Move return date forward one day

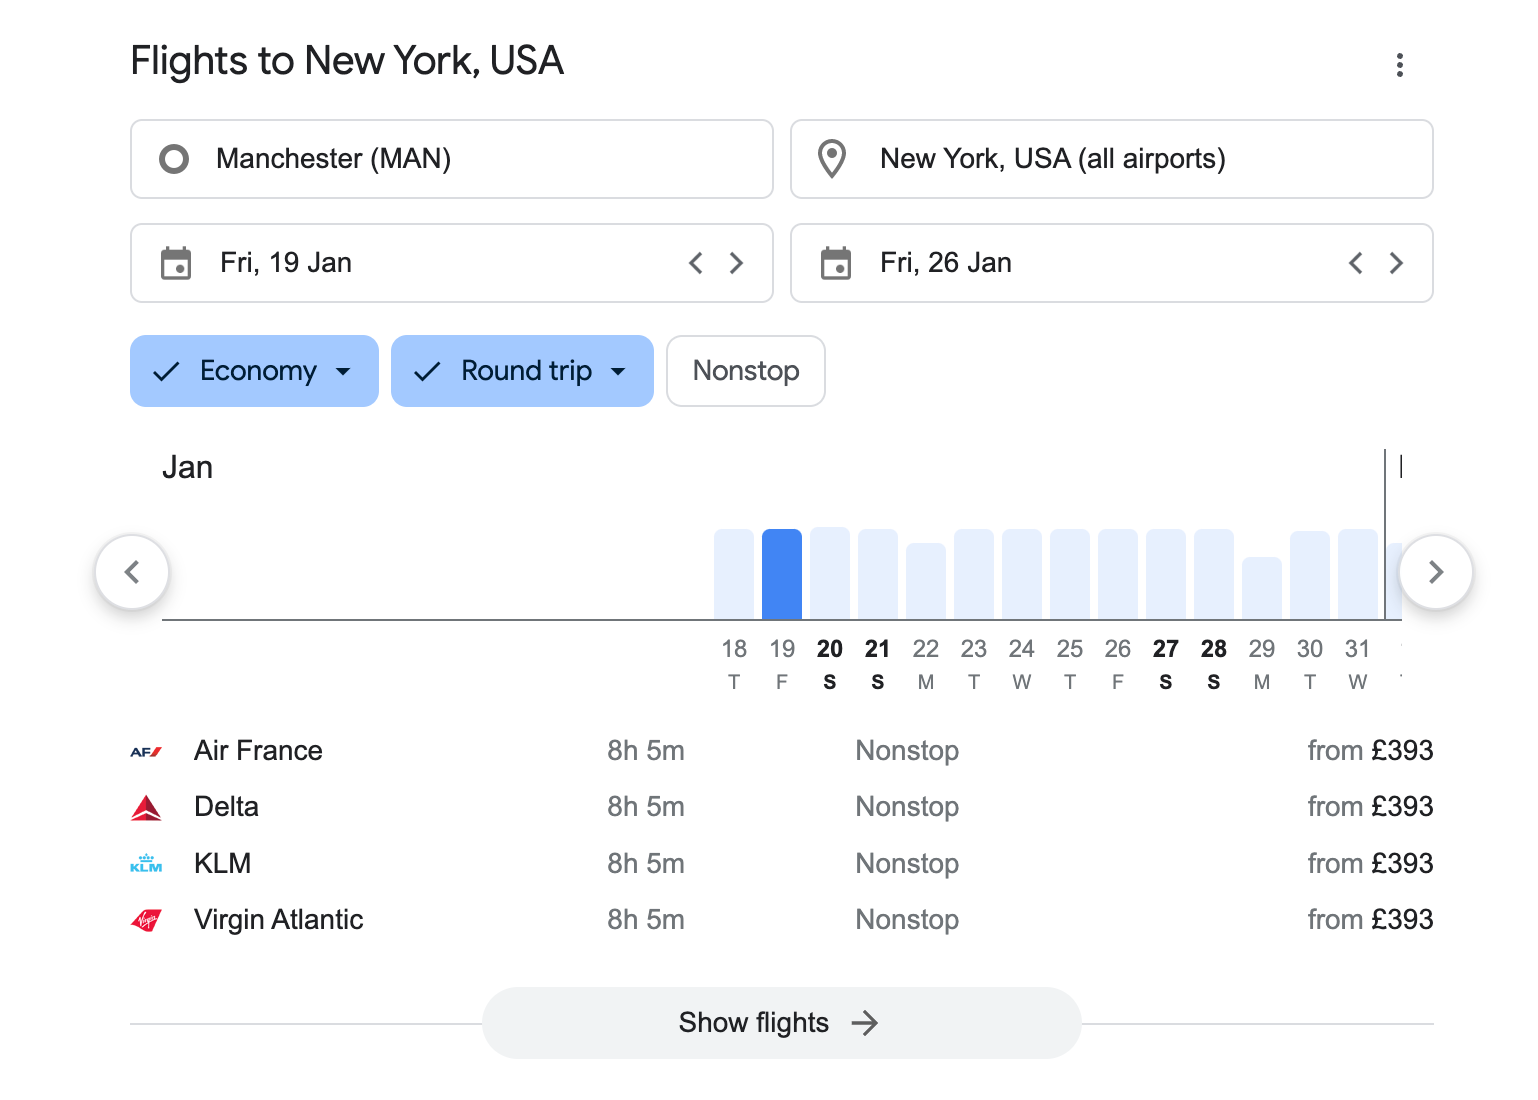coord(1396,263)
